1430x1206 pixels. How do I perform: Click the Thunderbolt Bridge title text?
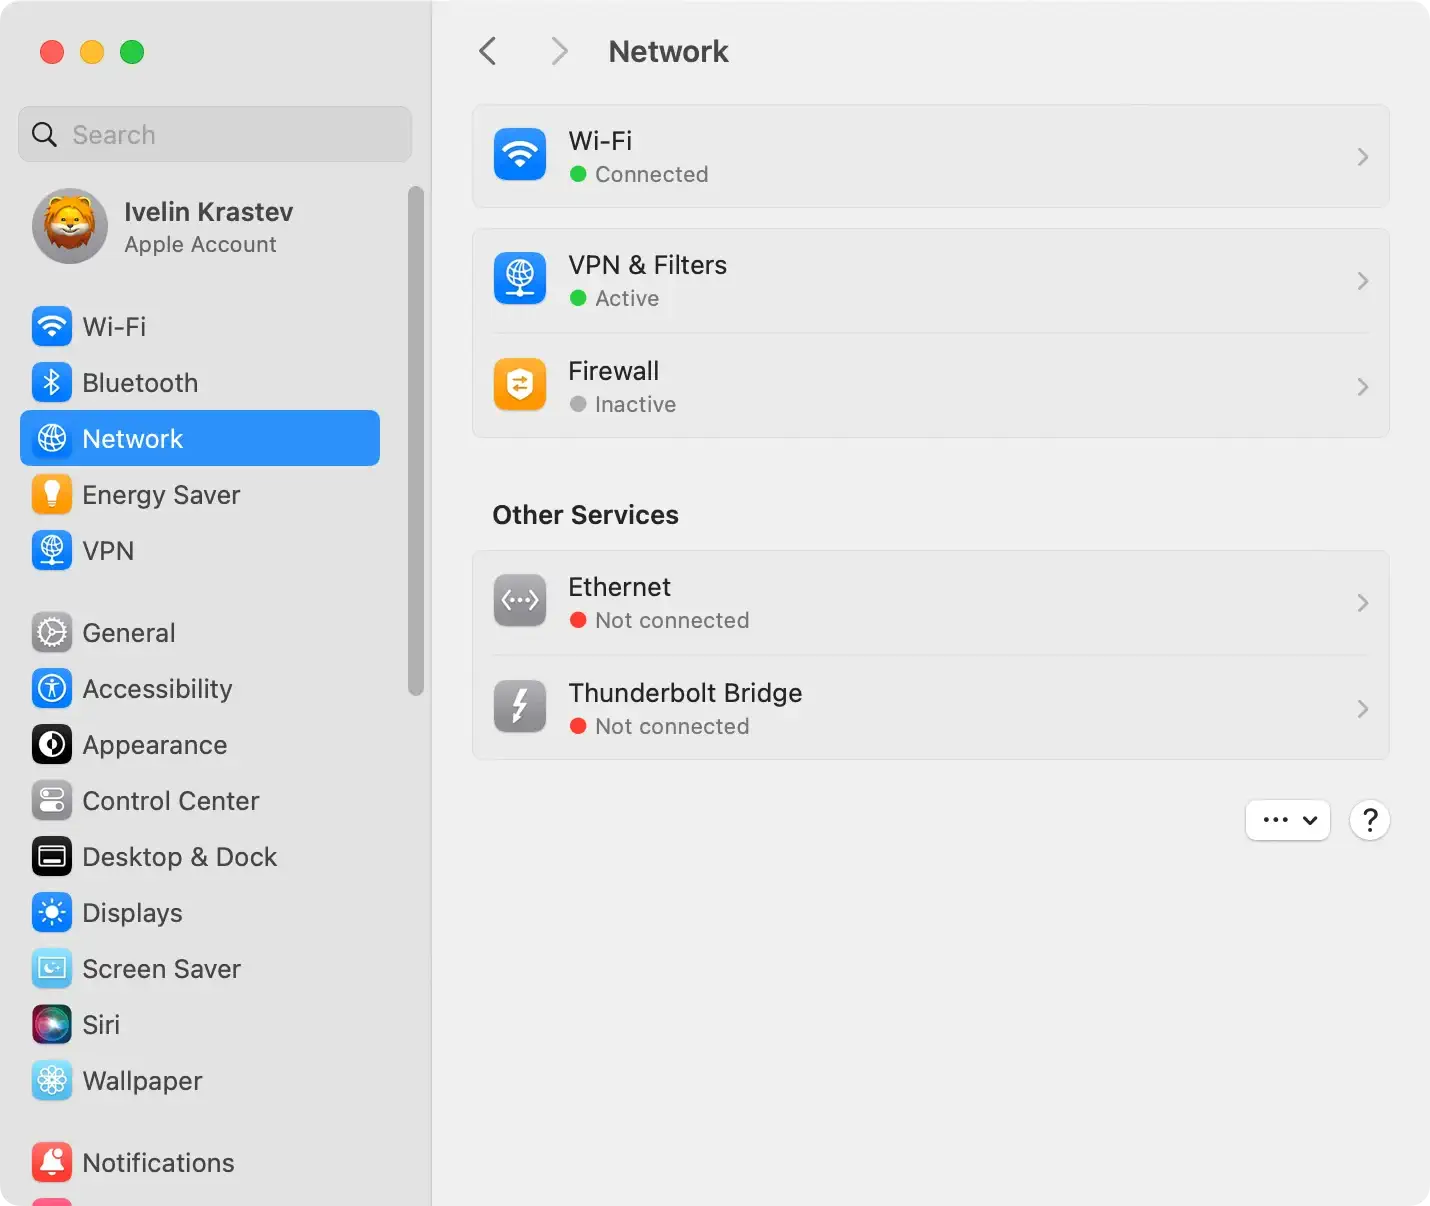(685, 693)
